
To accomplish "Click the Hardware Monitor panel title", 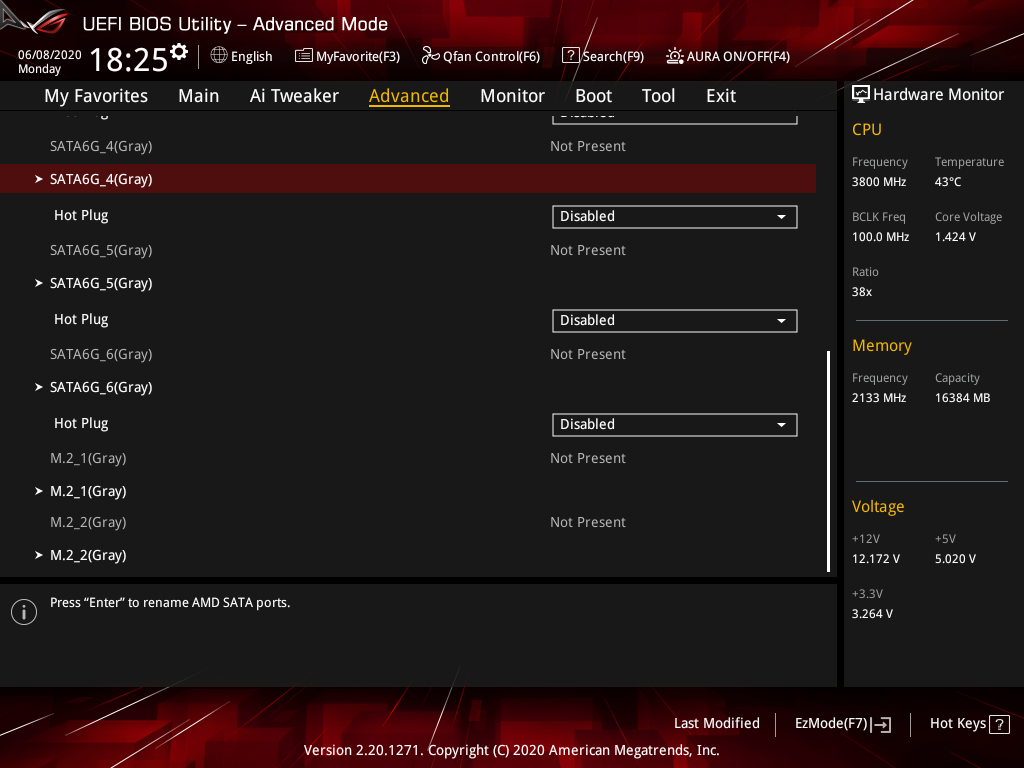I will [x=938, y=95].
